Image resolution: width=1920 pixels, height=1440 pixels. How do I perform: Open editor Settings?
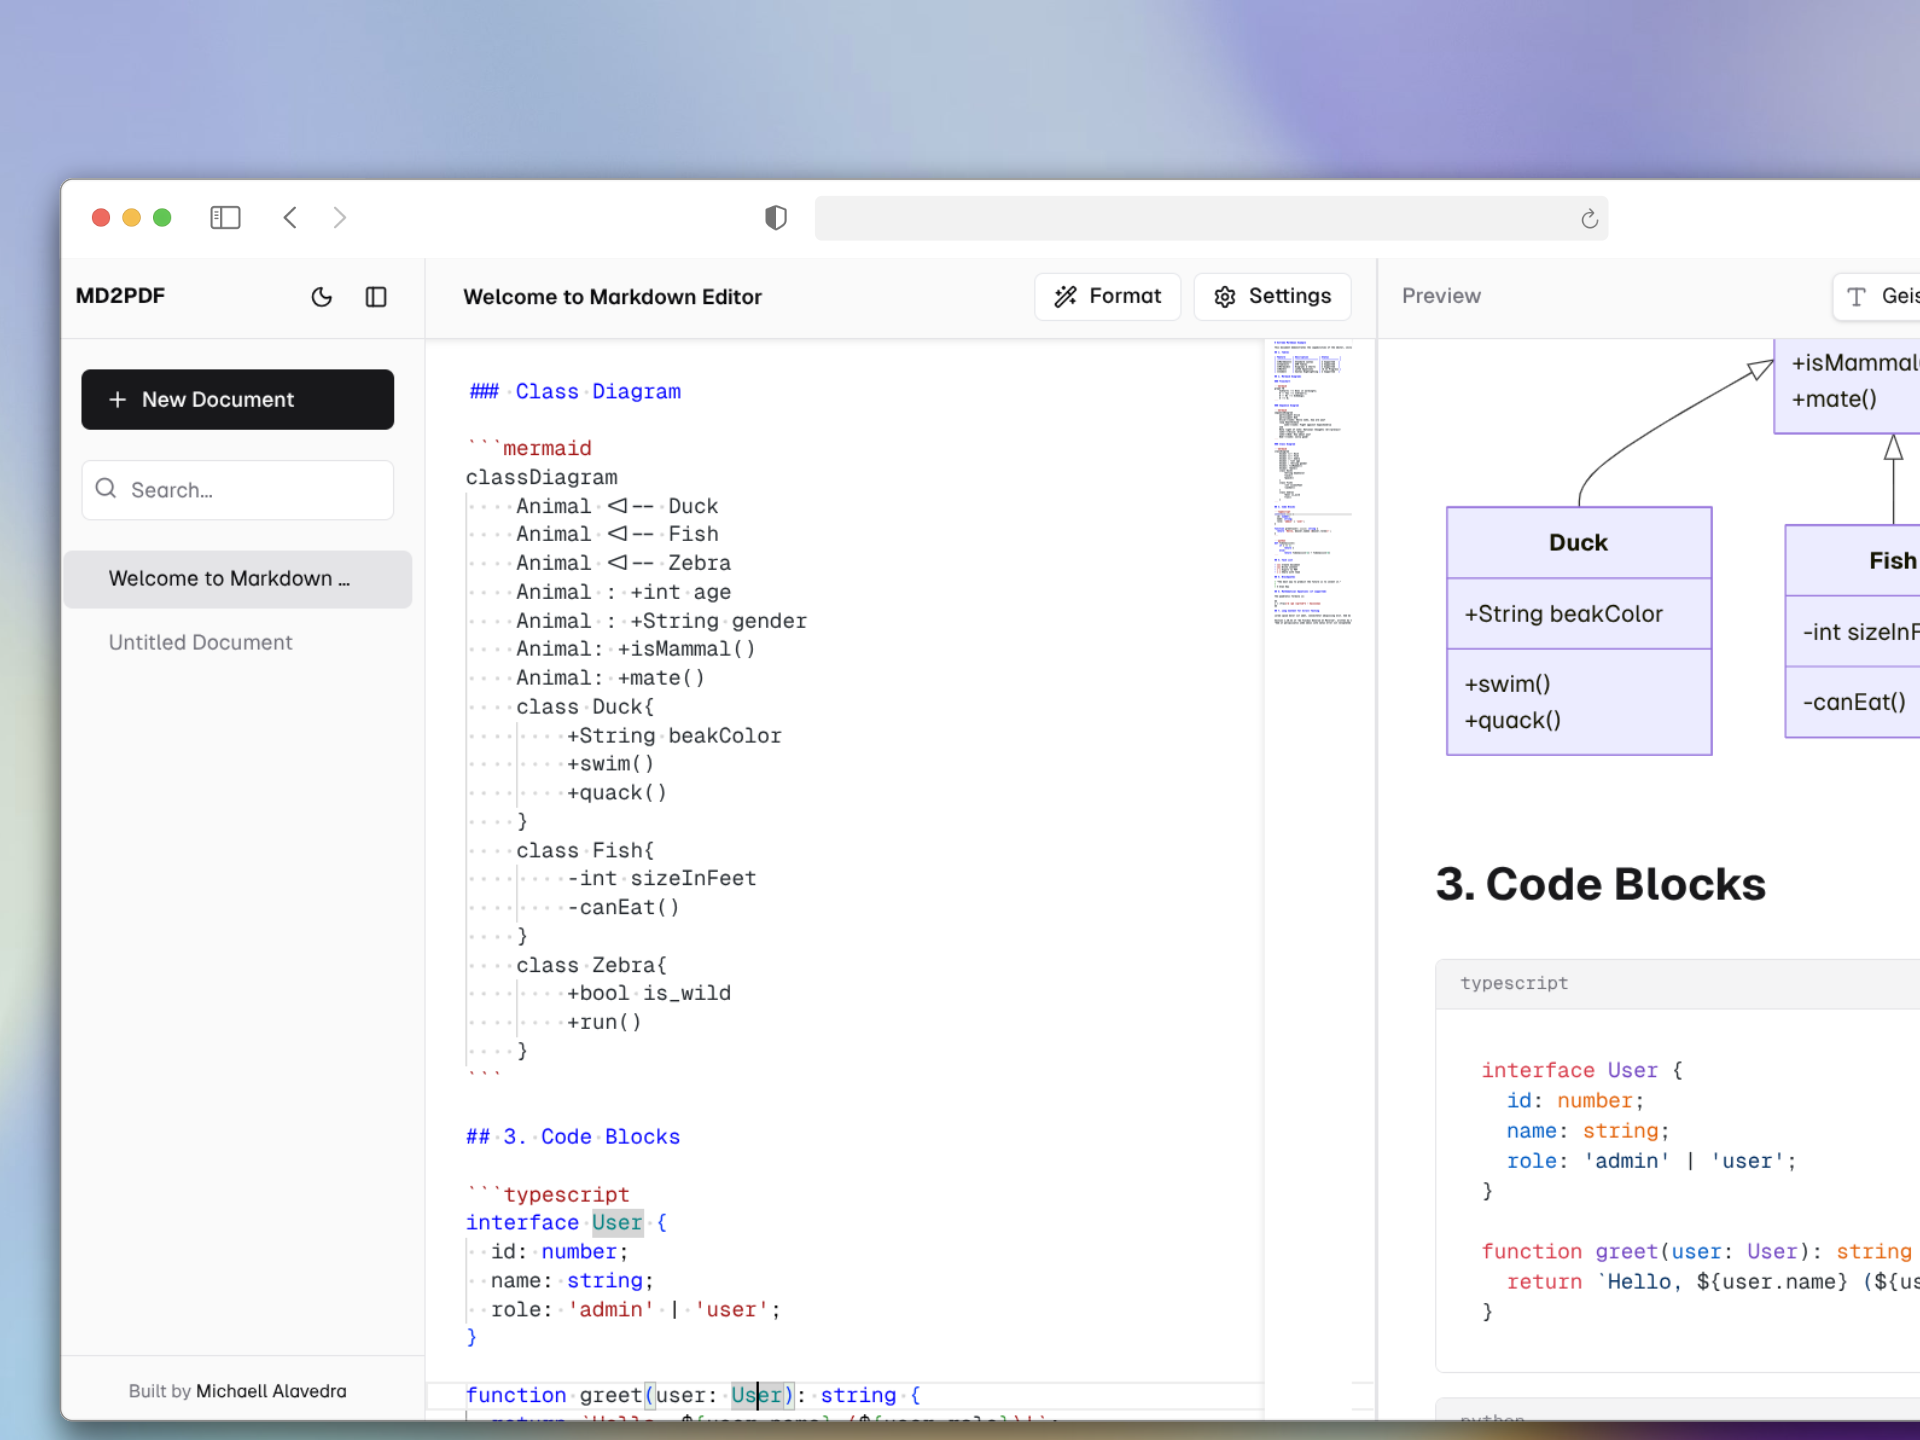pos(1273,297)
